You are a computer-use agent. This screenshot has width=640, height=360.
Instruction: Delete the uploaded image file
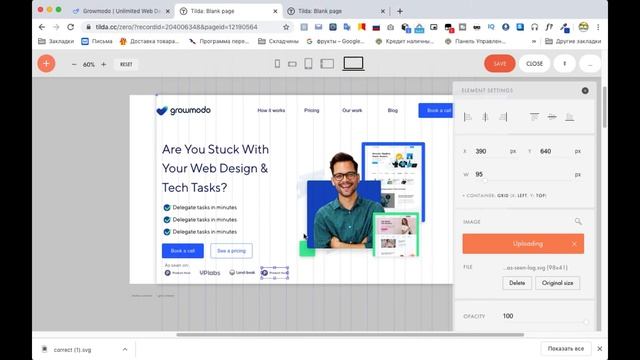coord(517,283)
